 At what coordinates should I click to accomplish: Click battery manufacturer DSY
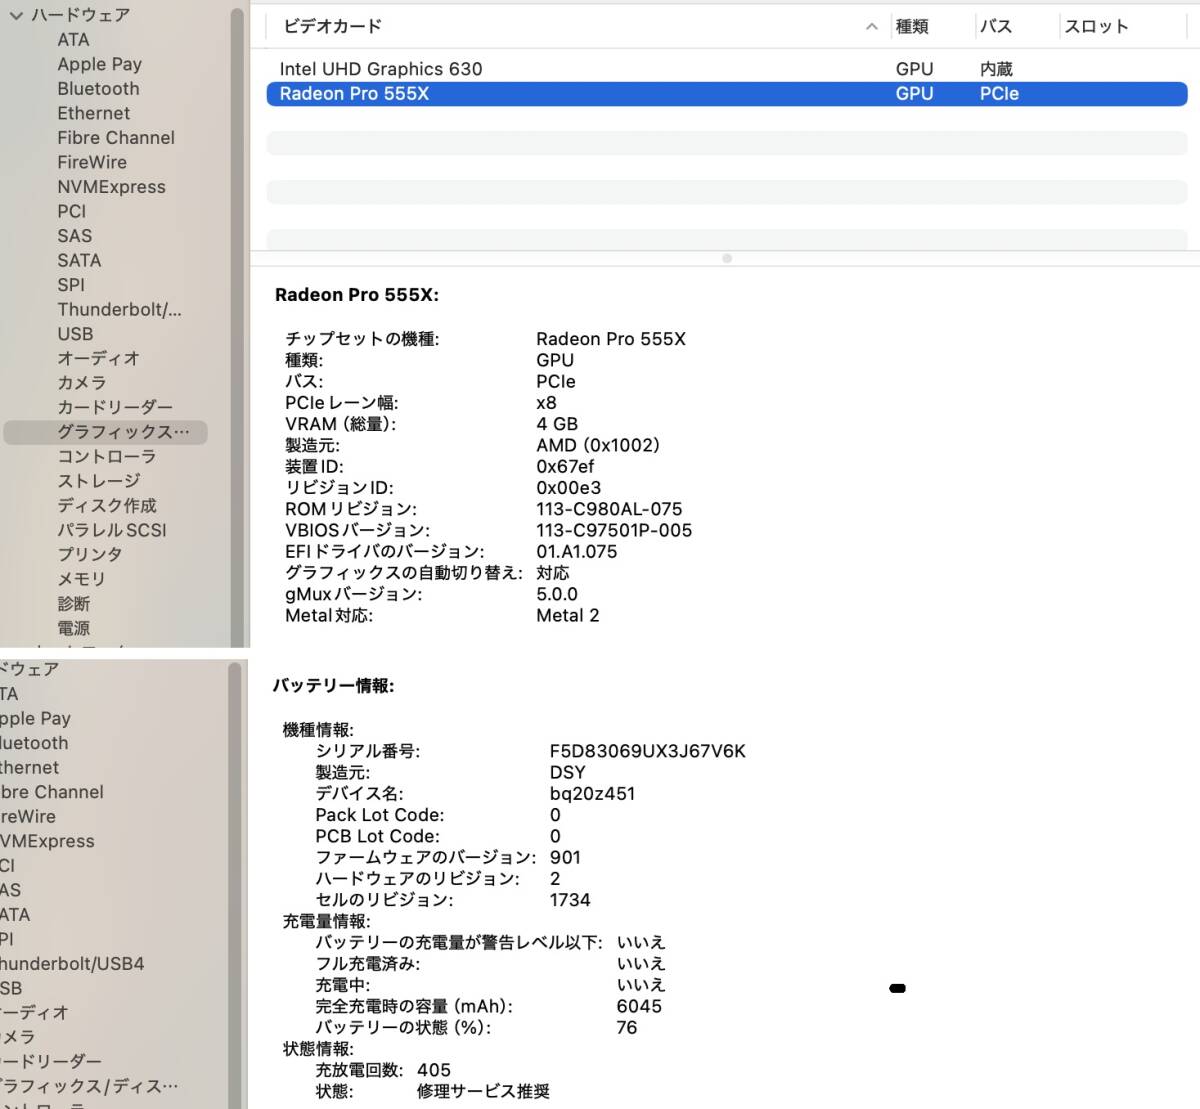567,773
